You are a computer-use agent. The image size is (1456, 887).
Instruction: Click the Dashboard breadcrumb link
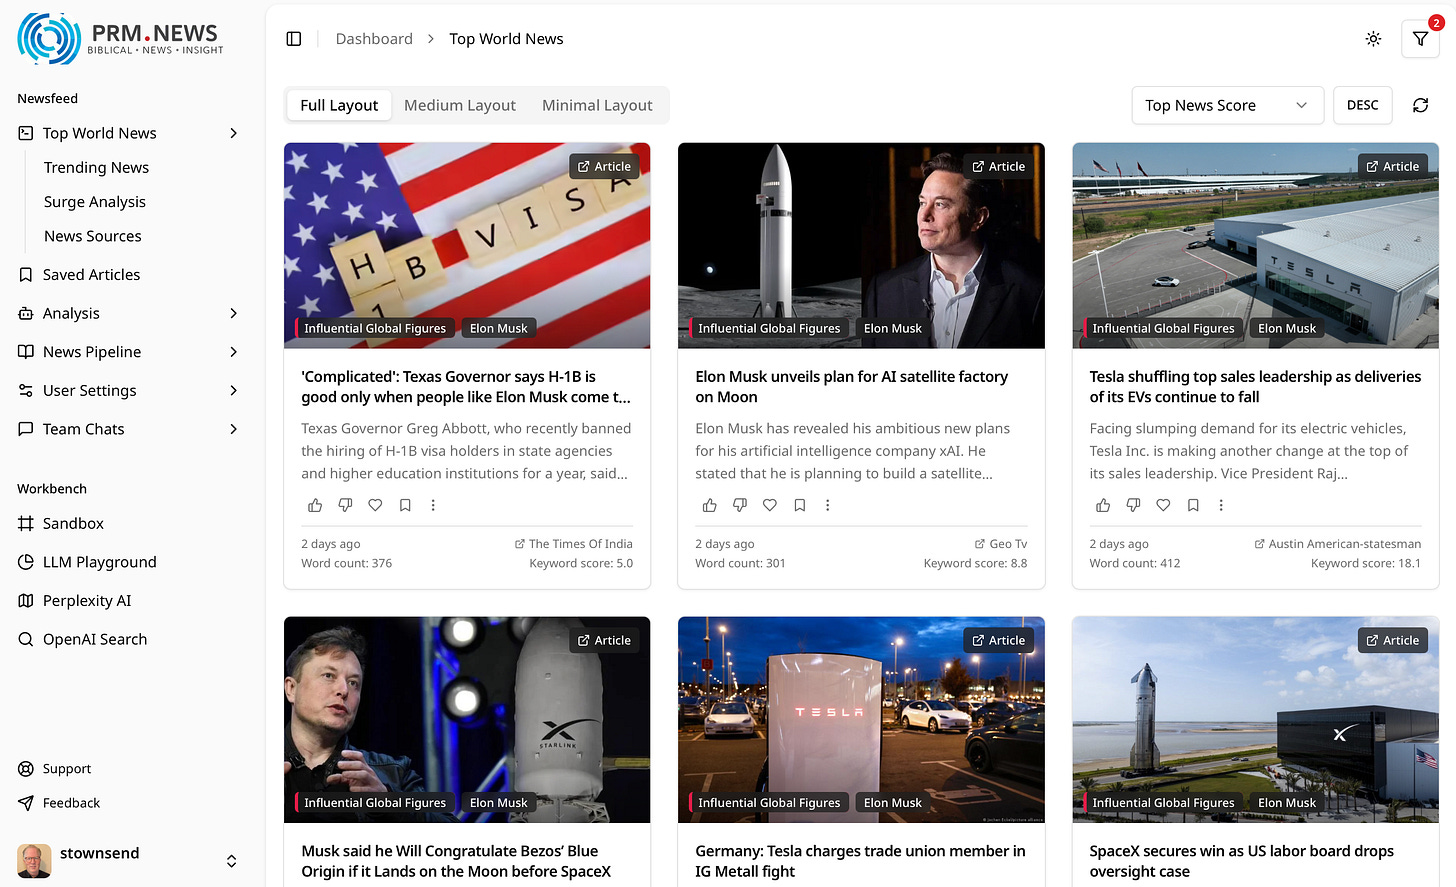[374, 39]
